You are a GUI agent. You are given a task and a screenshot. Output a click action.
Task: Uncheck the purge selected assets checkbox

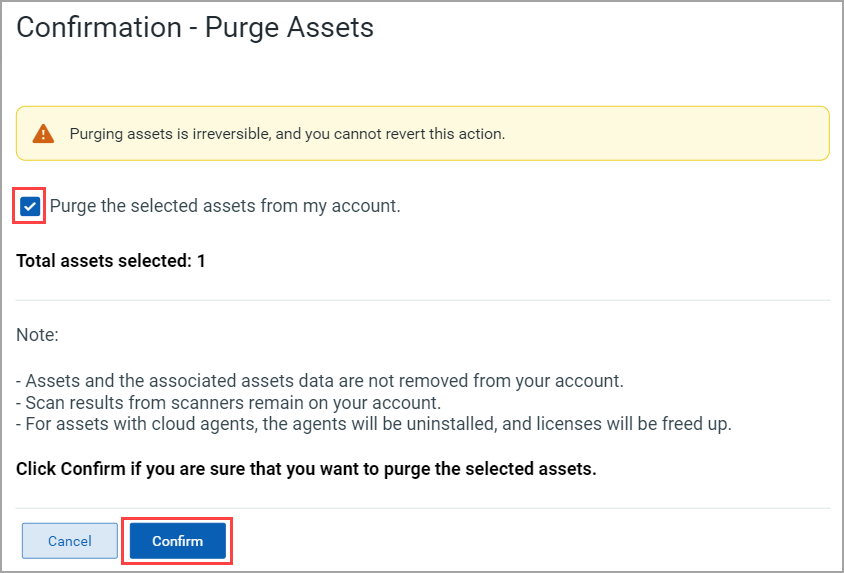pyautogui.click(x=30, y=206)
